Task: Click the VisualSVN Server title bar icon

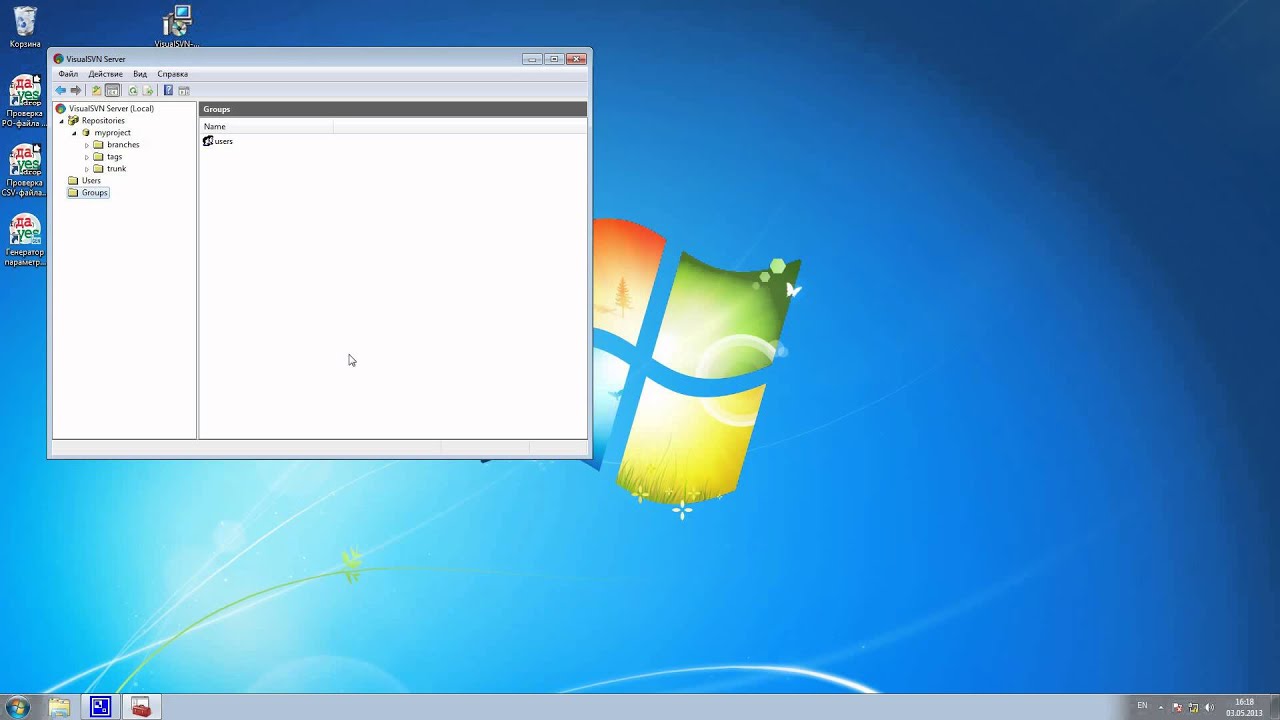Action: click(58, 59)
